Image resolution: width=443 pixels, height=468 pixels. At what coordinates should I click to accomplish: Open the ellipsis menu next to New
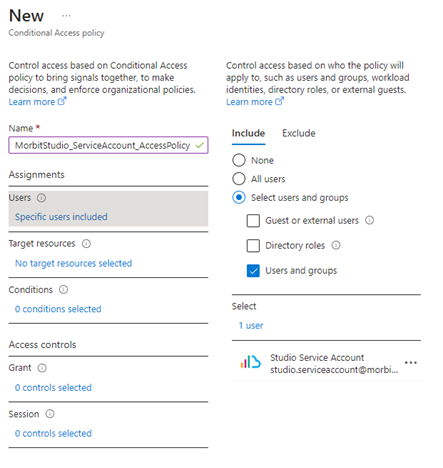coord(66,16)
